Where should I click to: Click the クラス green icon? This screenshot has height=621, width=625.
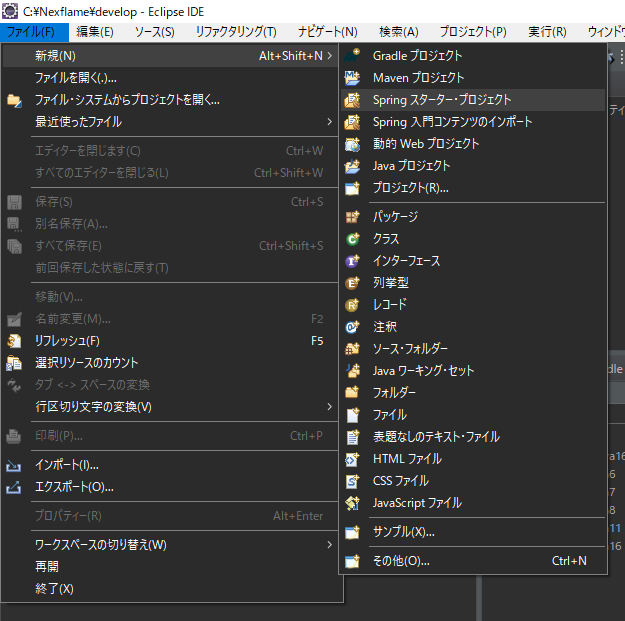[352, 239]
